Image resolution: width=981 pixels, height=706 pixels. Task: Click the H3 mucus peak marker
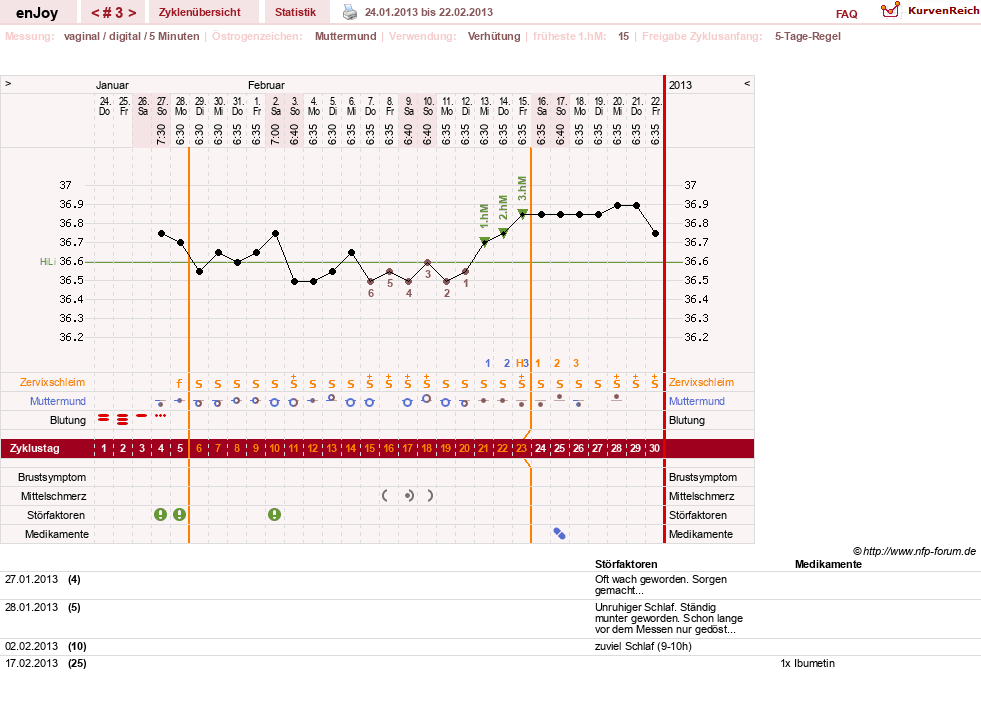pos(522,363)
